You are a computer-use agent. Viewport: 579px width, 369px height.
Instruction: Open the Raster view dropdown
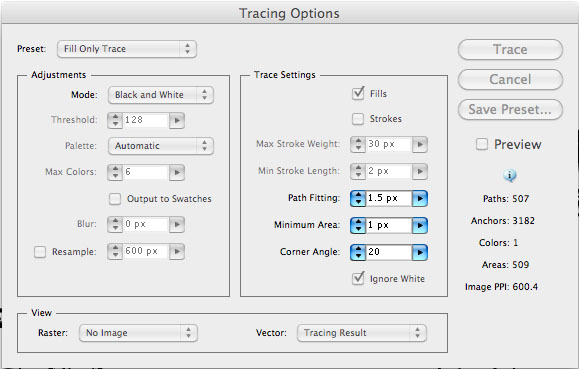[x=138, y=333]
